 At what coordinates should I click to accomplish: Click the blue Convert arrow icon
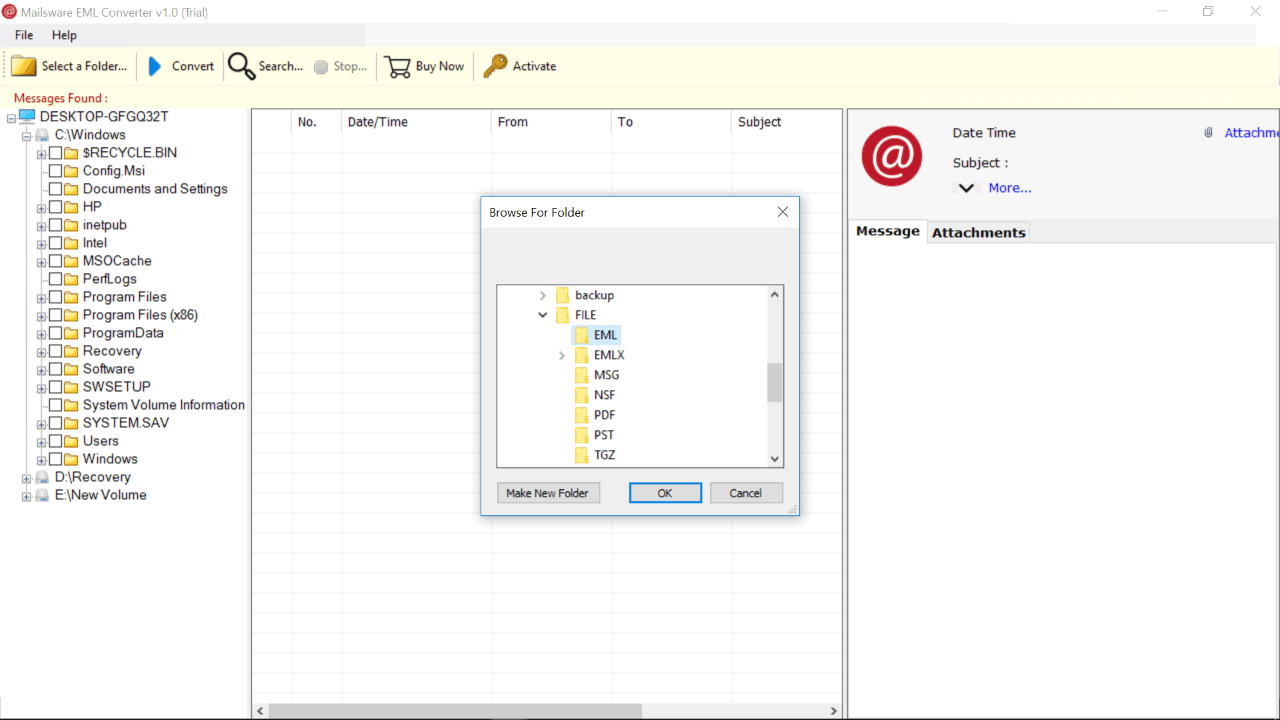155,66
